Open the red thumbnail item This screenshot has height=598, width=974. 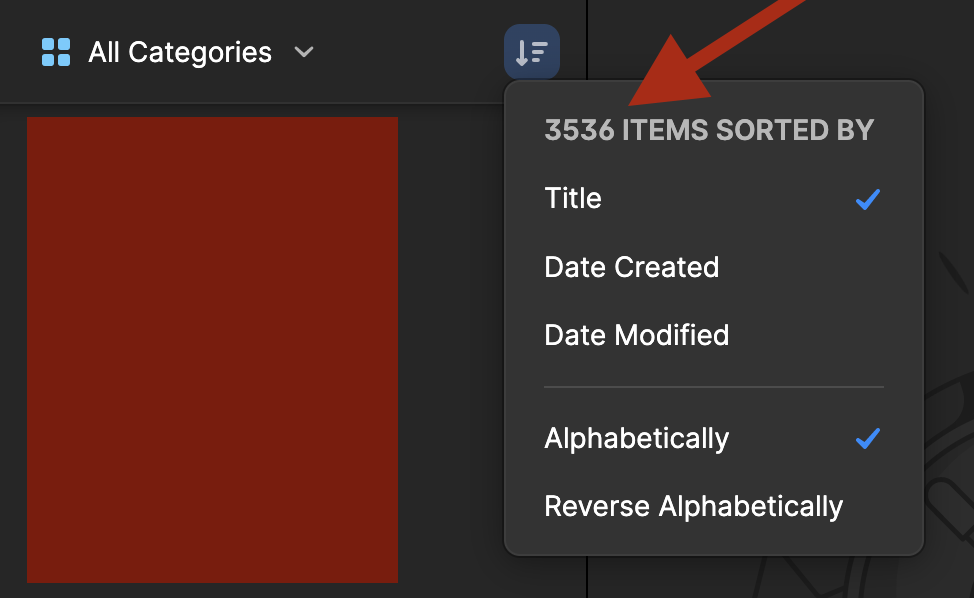[x=212, y=349]
